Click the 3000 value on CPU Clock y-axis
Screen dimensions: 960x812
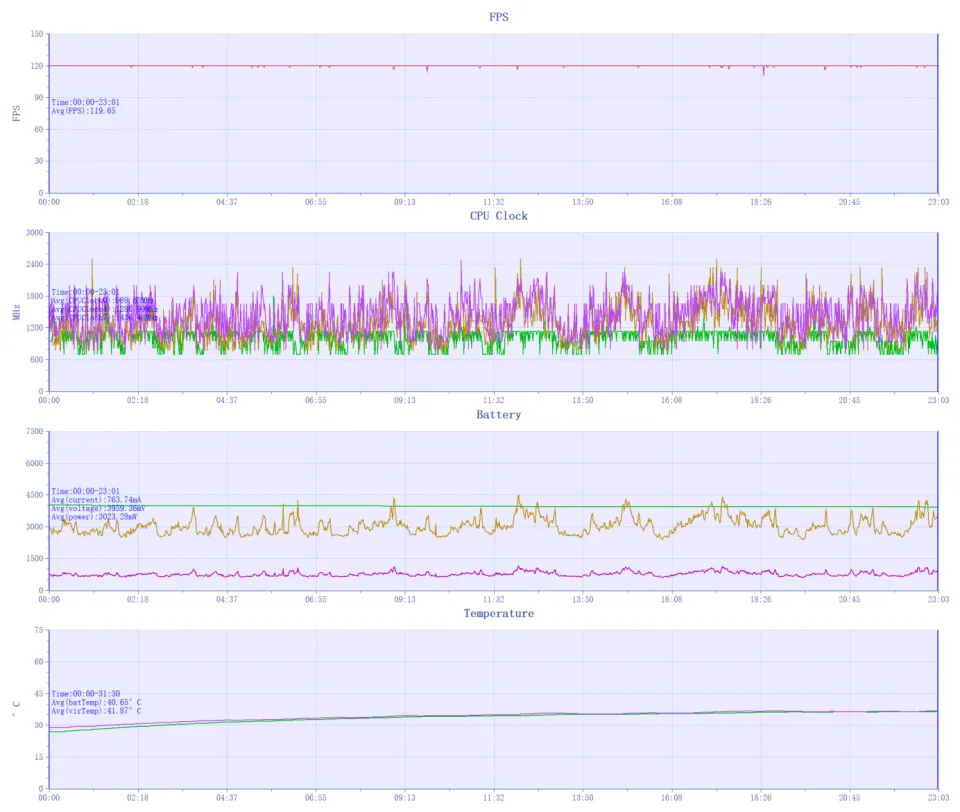coord(35,233)
